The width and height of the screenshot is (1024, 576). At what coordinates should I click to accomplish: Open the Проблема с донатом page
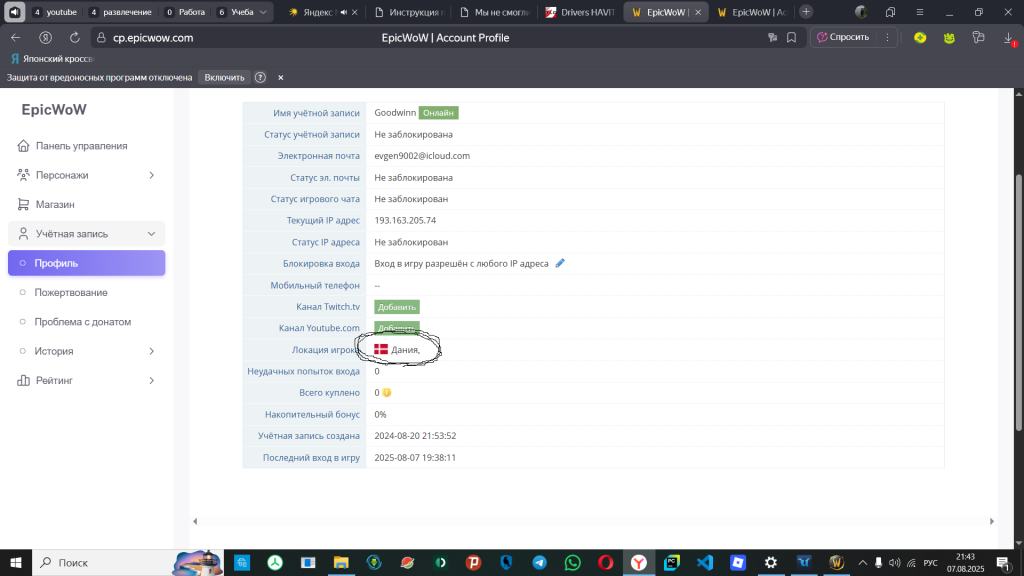tap(82, 322)
